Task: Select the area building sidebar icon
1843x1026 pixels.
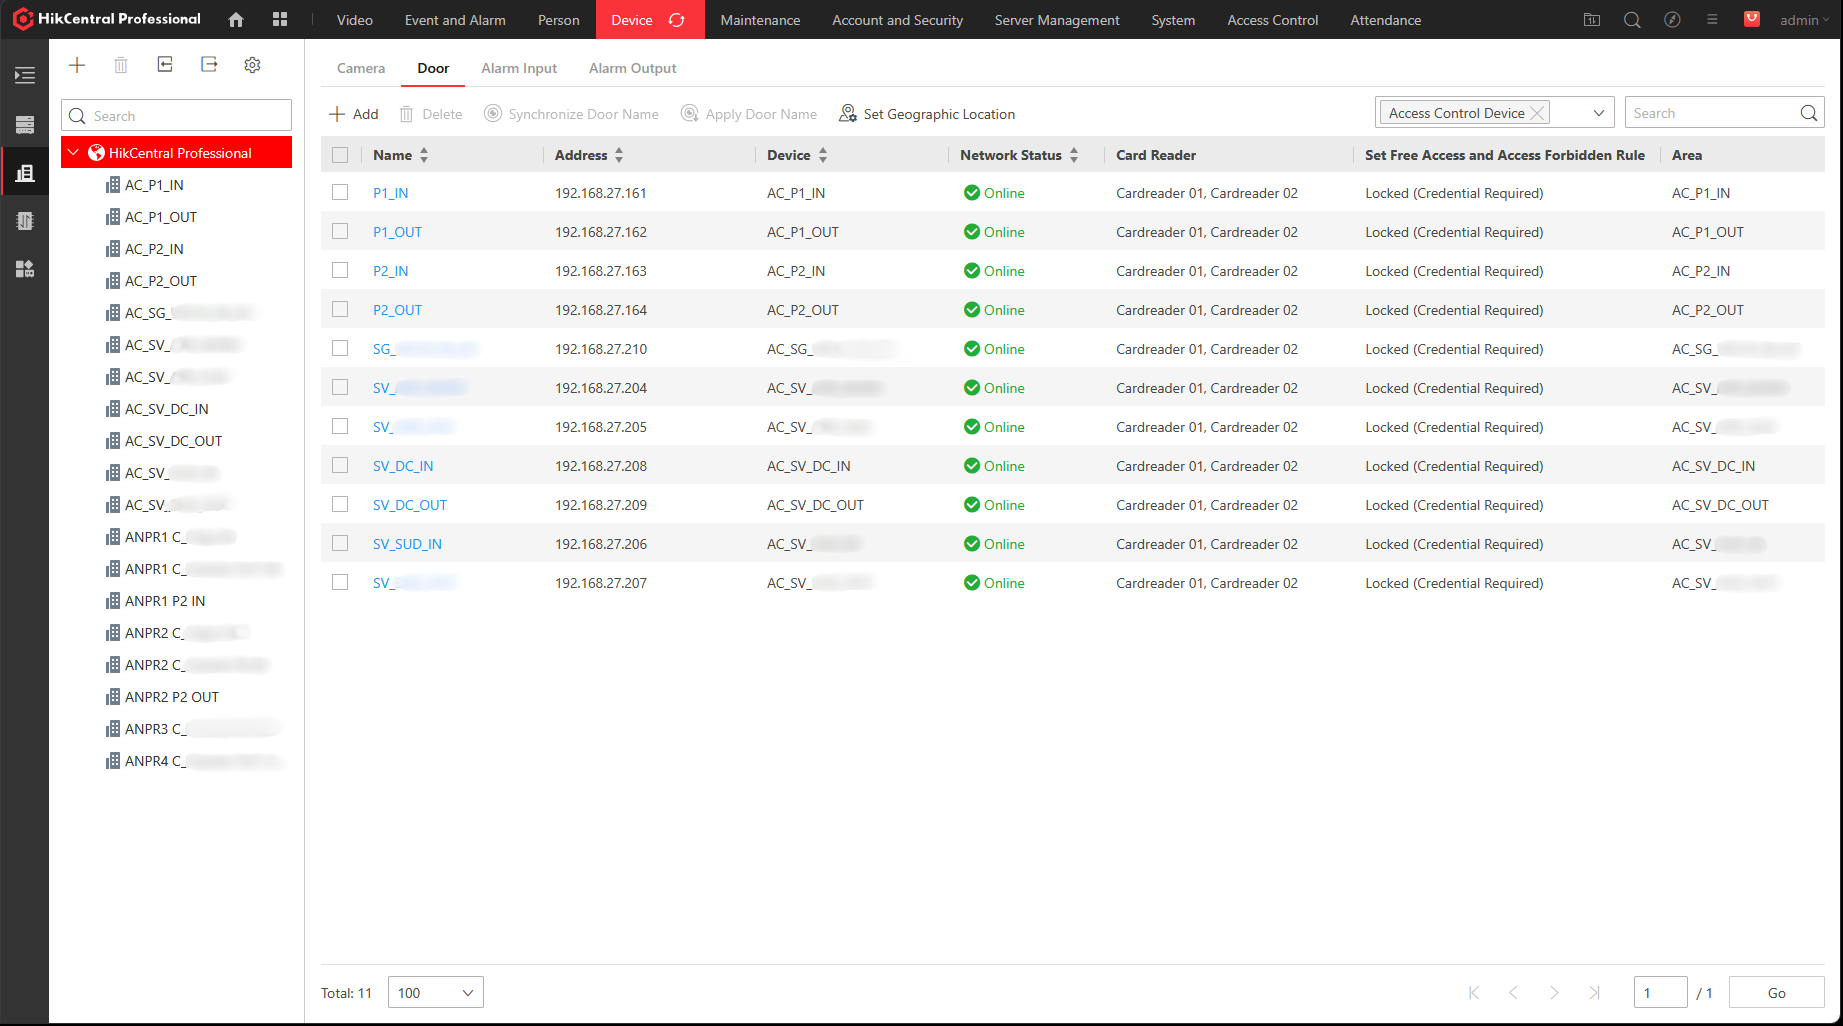Action: click(25, 173)
